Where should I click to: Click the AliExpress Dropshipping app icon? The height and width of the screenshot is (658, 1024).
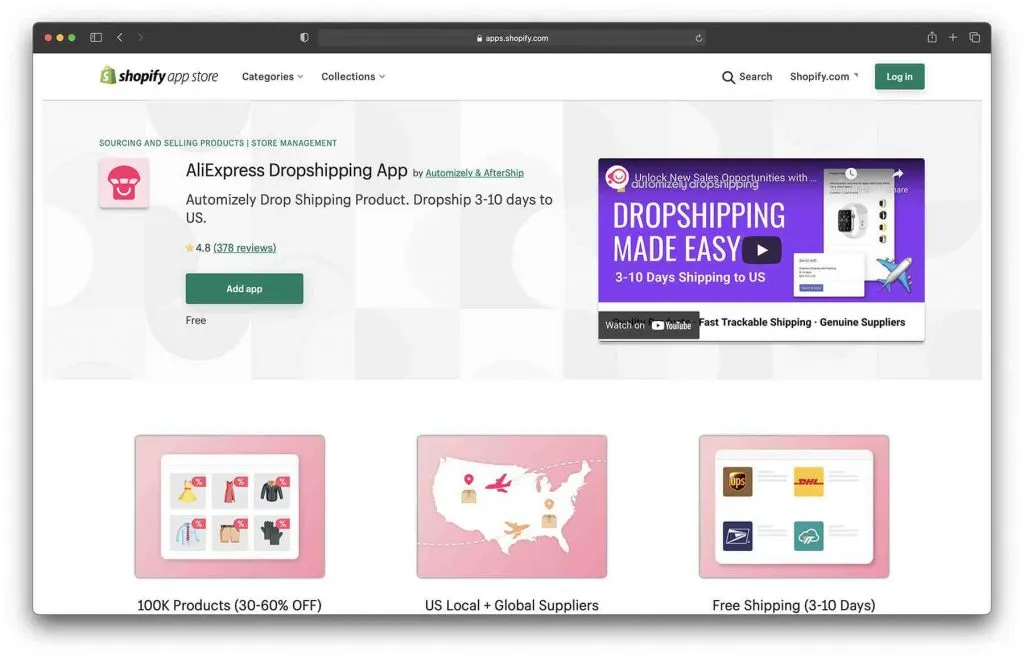124,183
